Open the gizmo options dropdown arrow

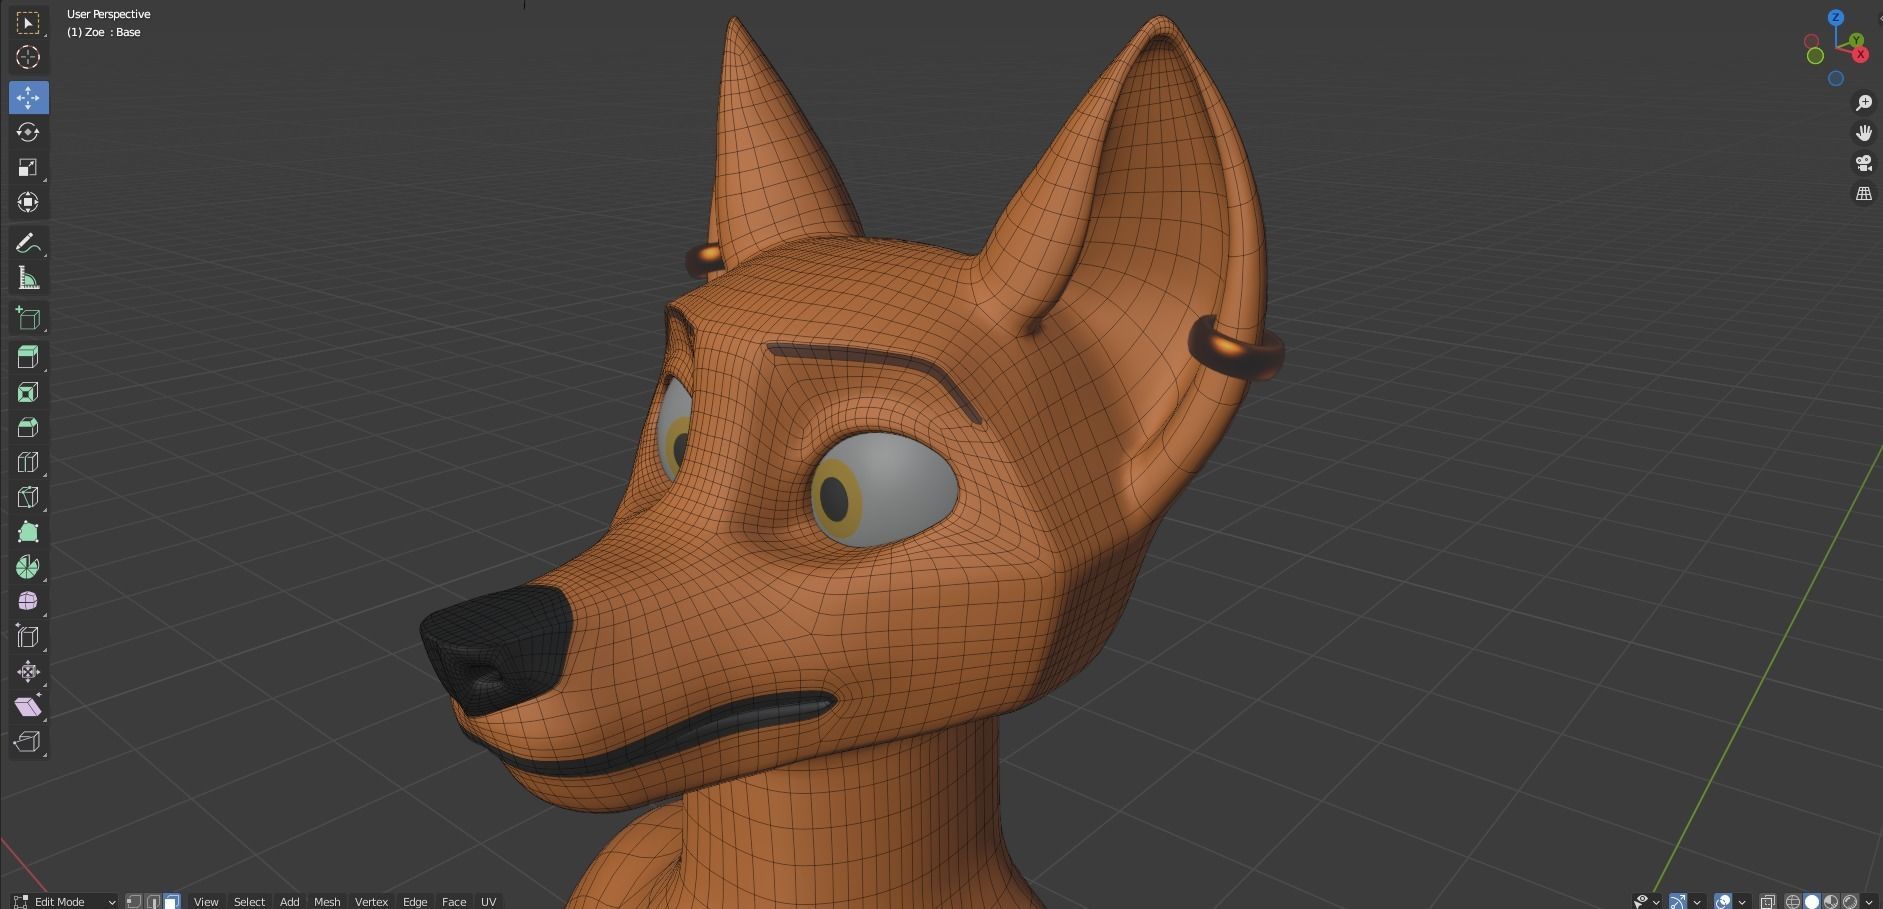coord(1697,902)
